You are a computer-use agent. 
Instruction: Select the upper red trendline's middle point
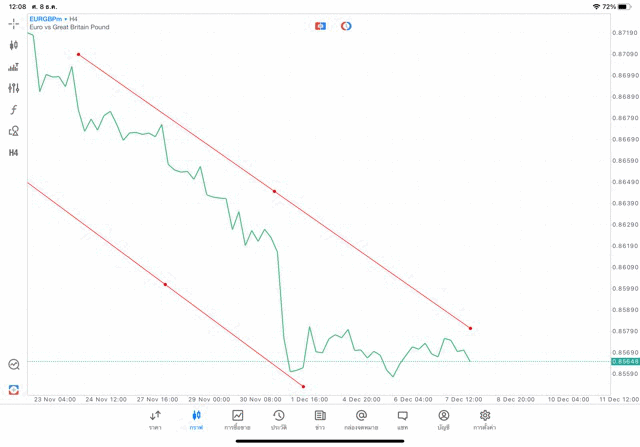click(x=274, y=190)
